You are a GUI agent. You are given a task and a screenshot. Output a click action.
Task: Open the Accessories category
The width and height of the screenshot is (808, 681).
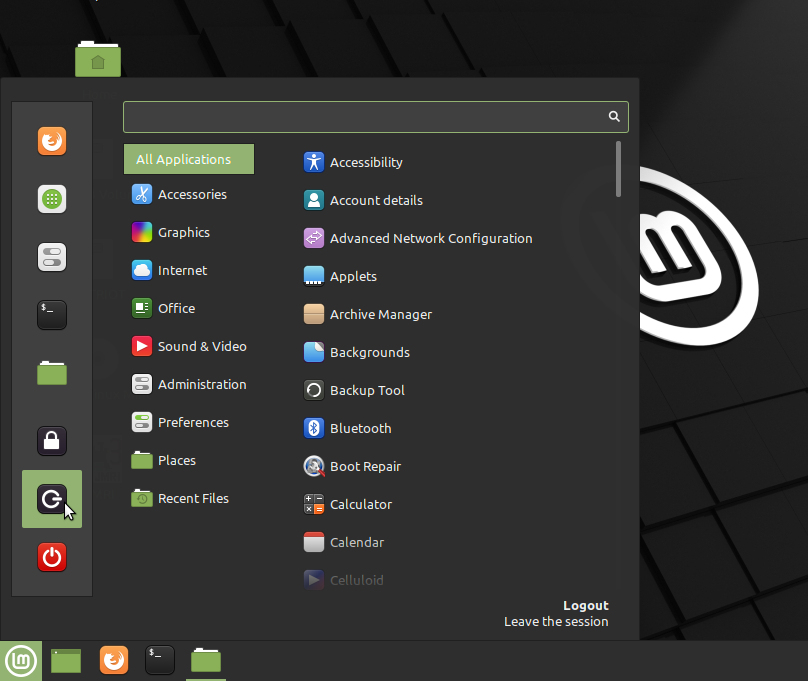coord(191,195)
